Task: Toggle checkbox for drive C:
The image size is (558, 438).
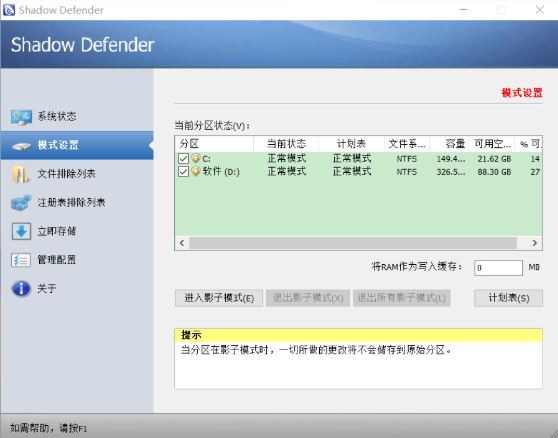Action: 183,159
